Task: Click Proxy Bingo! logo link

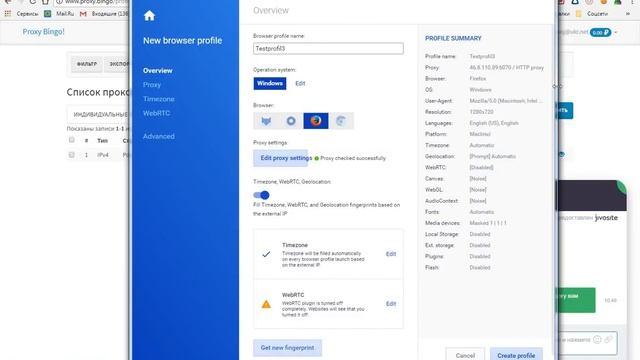Action: [x=43, y=31]
